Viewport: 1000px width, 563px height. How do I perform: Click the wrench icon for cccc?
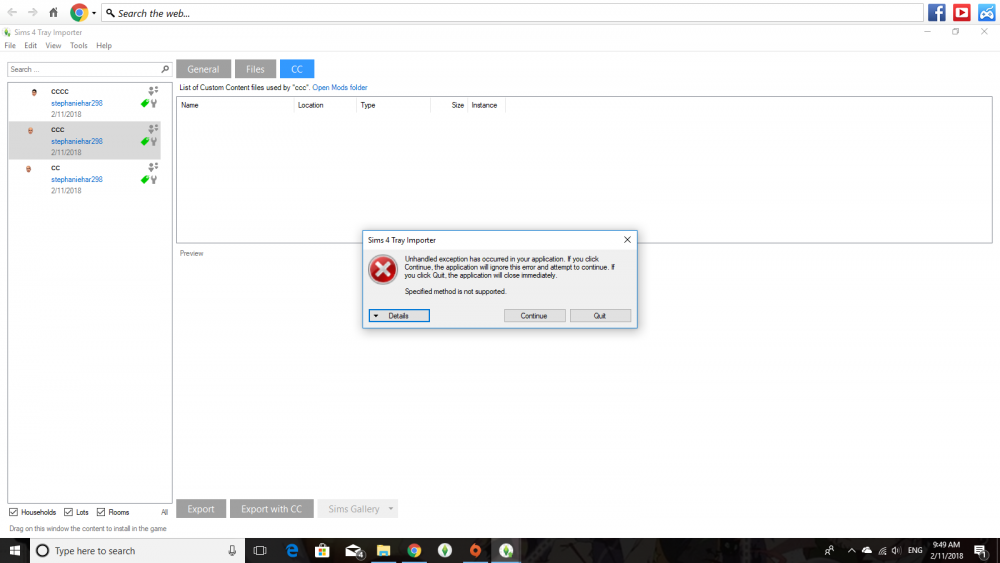click(x=154, y=103)
